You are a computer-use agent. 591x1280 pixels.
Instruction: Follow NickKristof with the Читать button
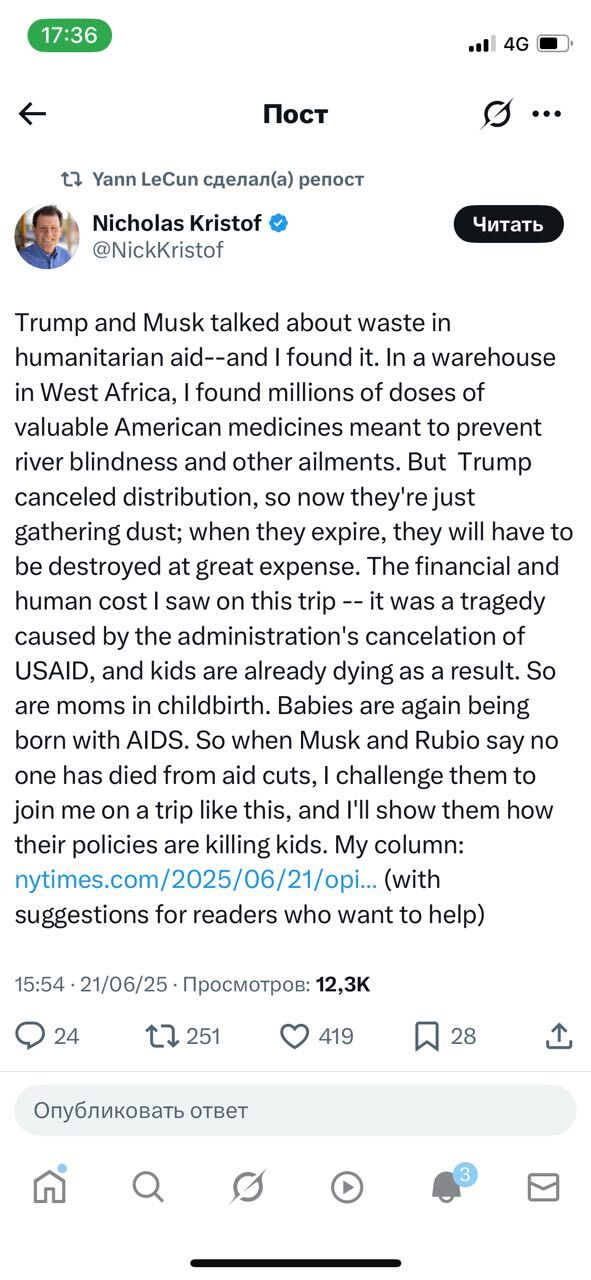[x=509, y=224]
